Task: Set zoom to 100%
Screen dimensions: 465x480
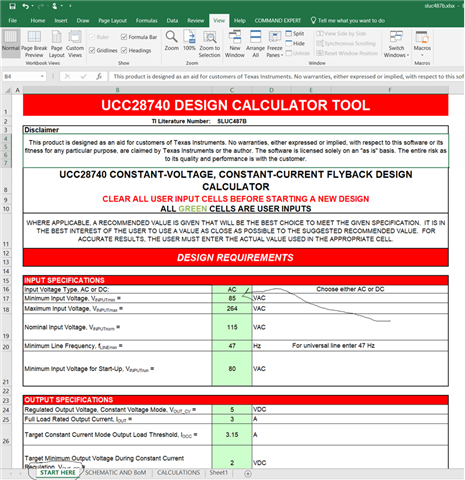Action: (189, 41)
